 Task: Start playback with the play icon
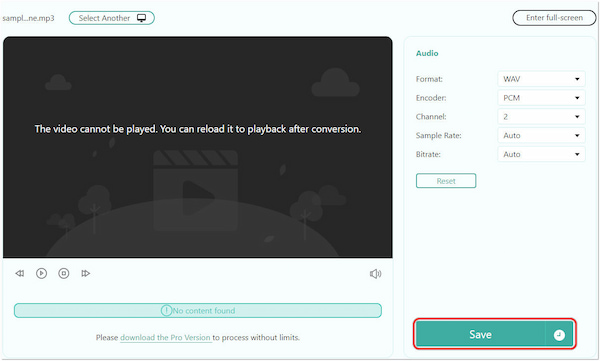point(41,273)
